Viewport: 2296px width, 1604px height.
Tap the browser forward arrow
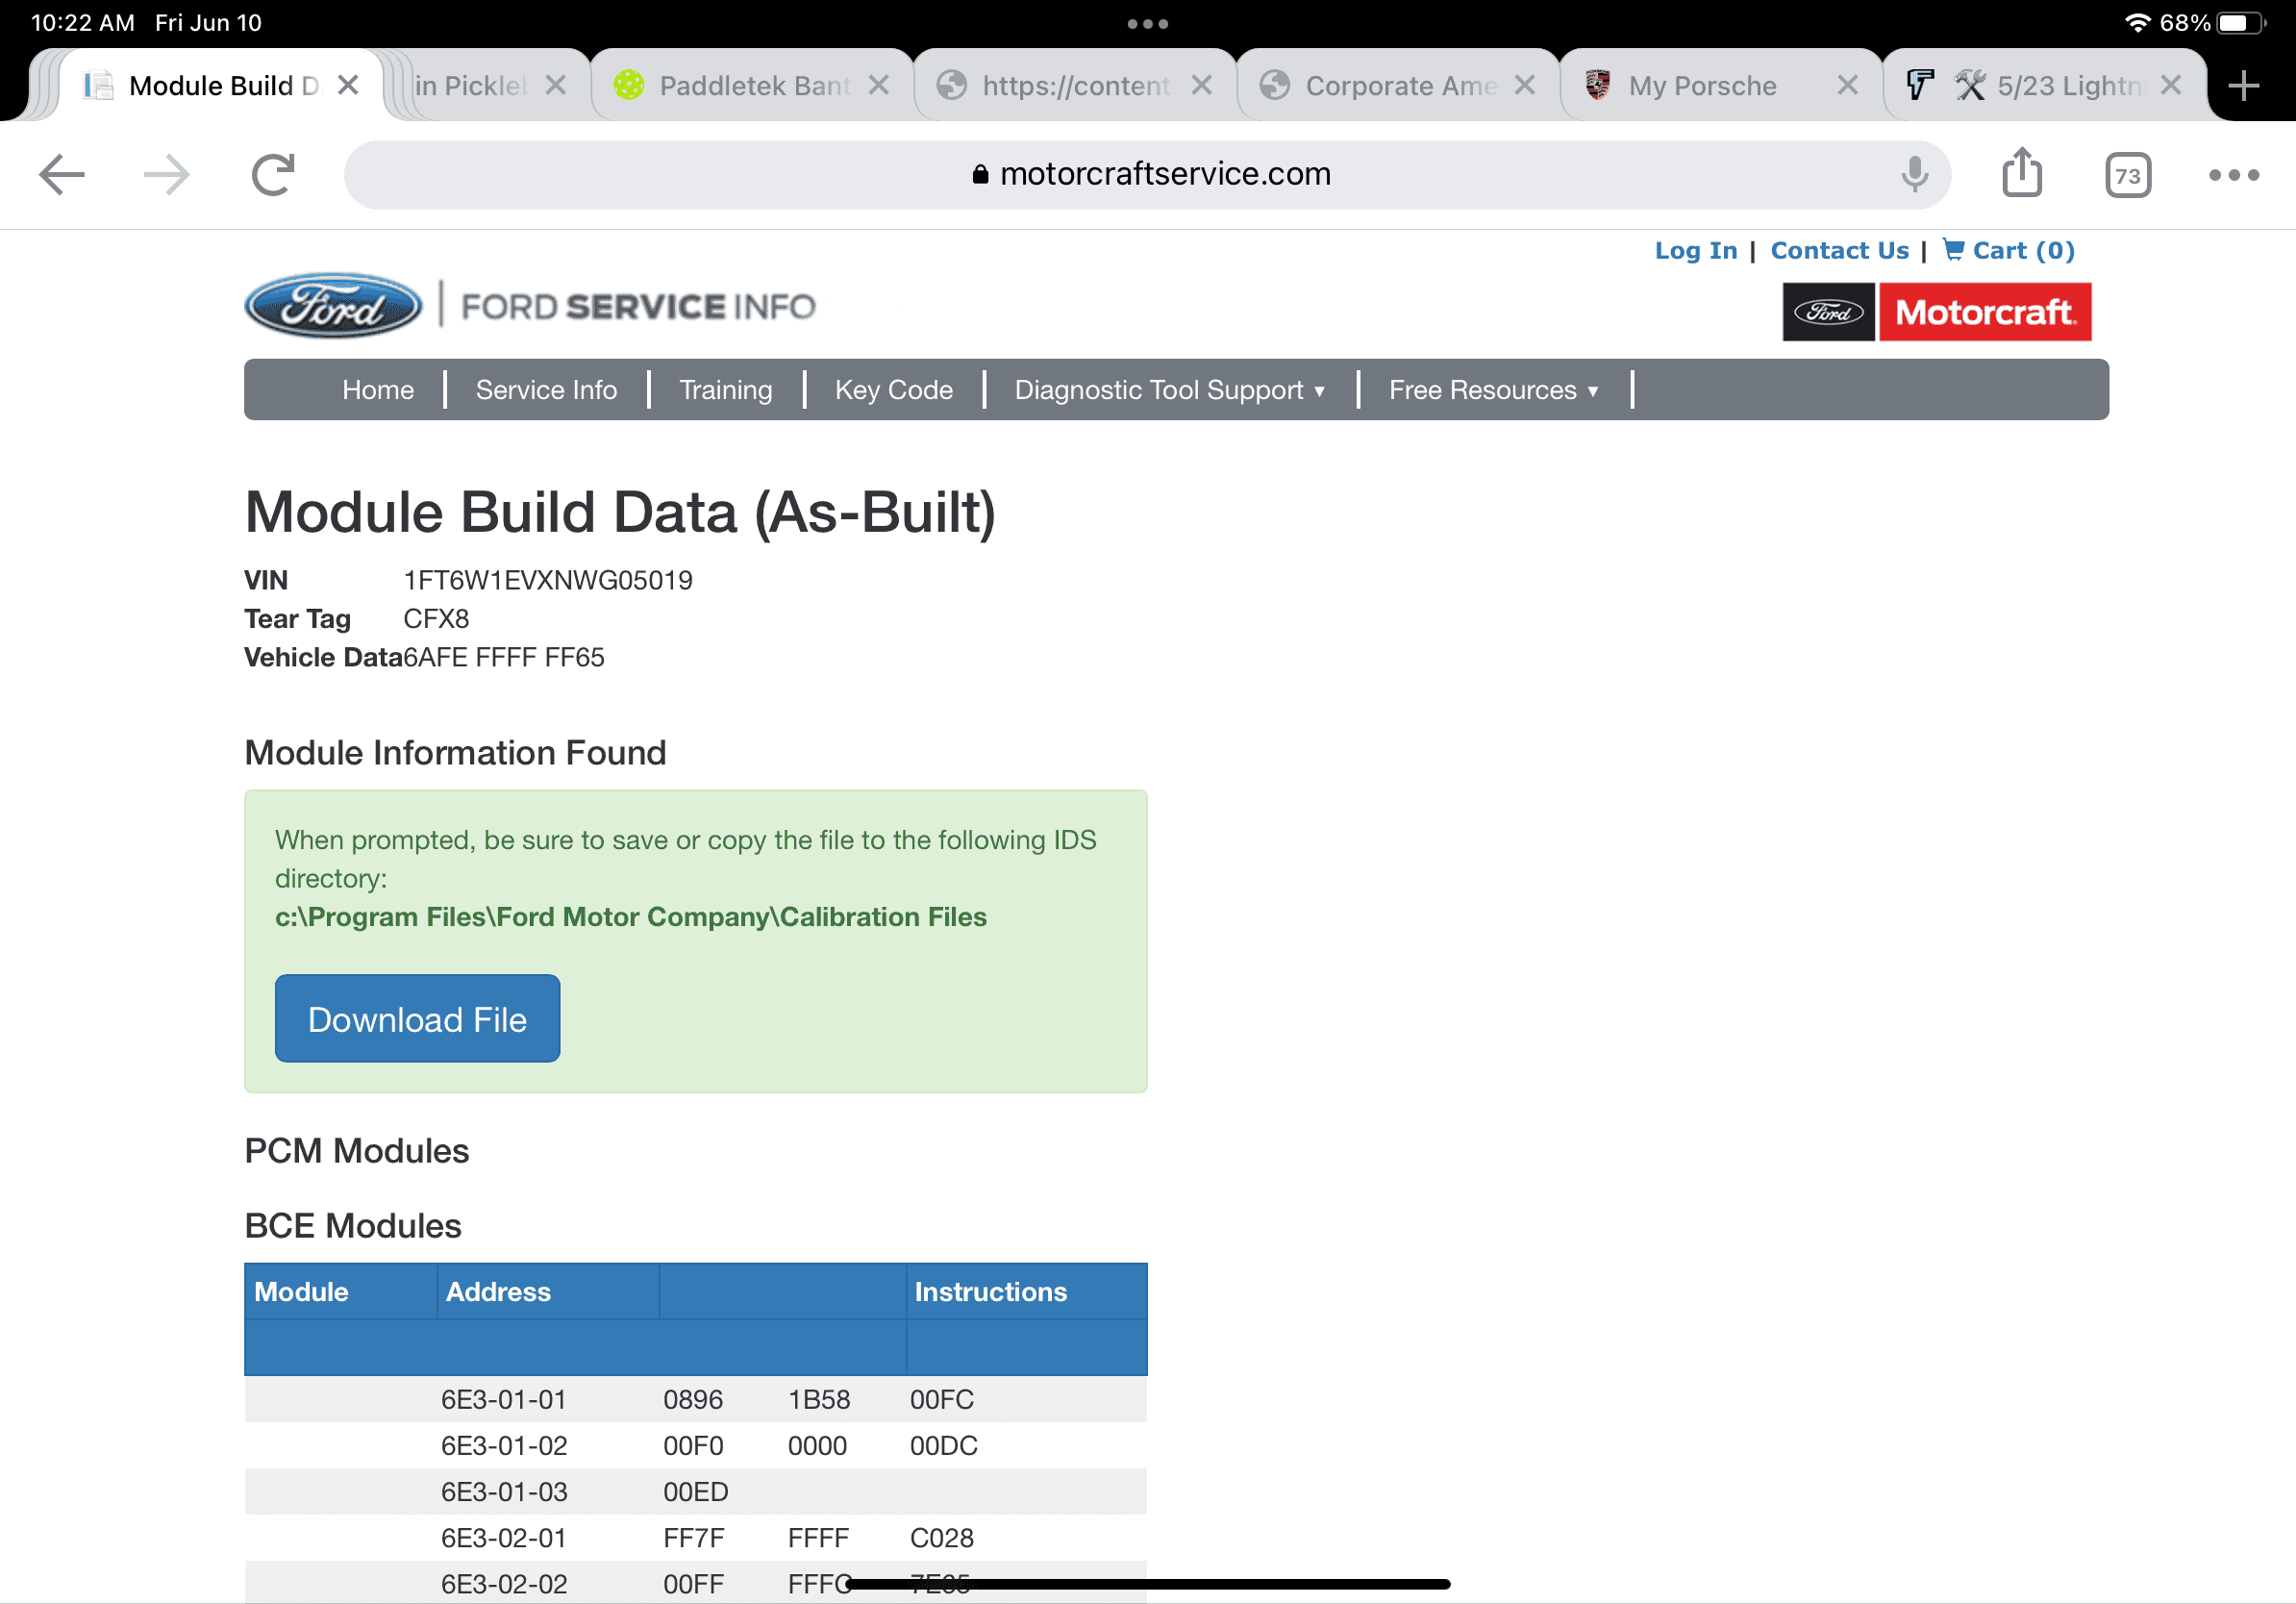[167, 175]
